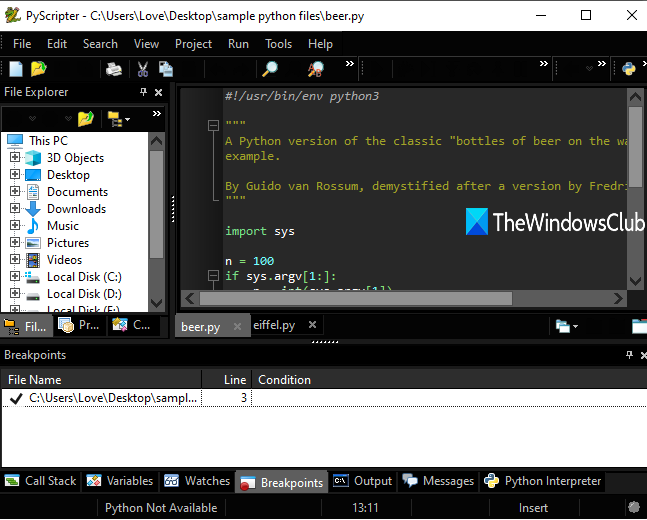Click the Python icon at toolbar right

tap(629, 69)
